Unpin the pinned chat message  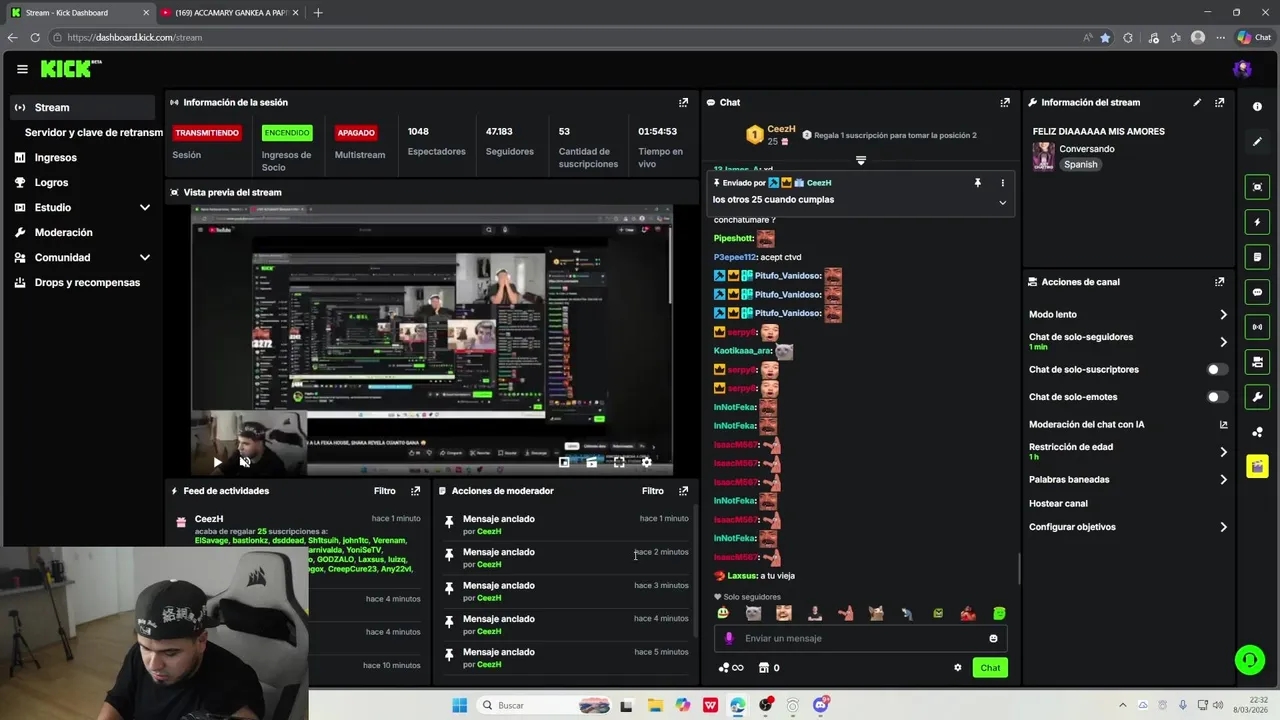pos(977,183)
